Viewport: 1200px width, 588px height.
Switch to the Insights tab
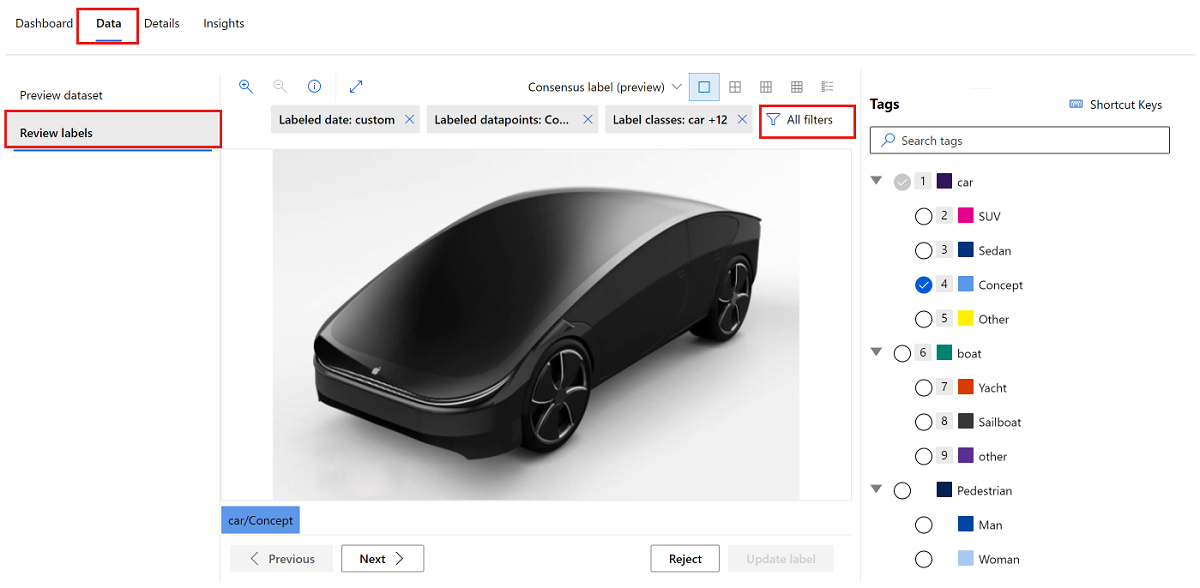pyautogui.click(x=223, y=23)
